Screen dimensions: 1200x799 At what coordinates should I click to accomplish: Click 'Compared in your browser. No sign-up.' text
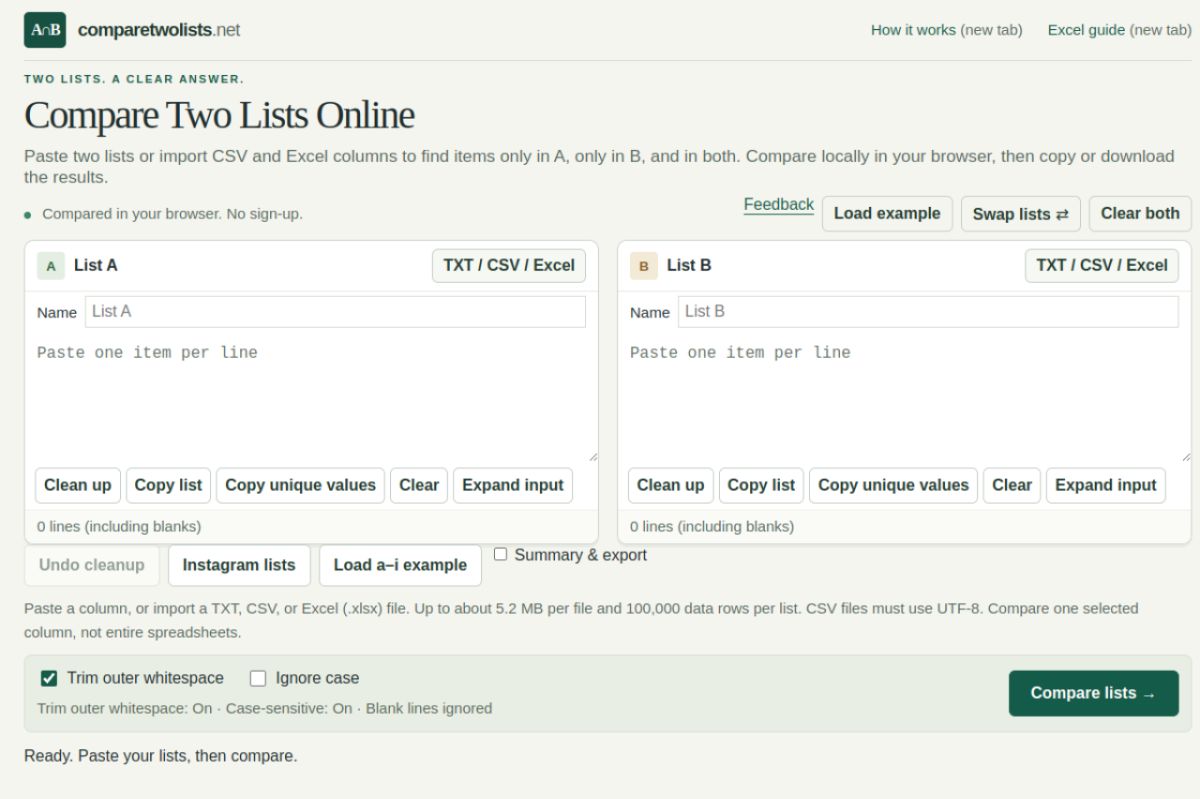click(x=172, y=214)
